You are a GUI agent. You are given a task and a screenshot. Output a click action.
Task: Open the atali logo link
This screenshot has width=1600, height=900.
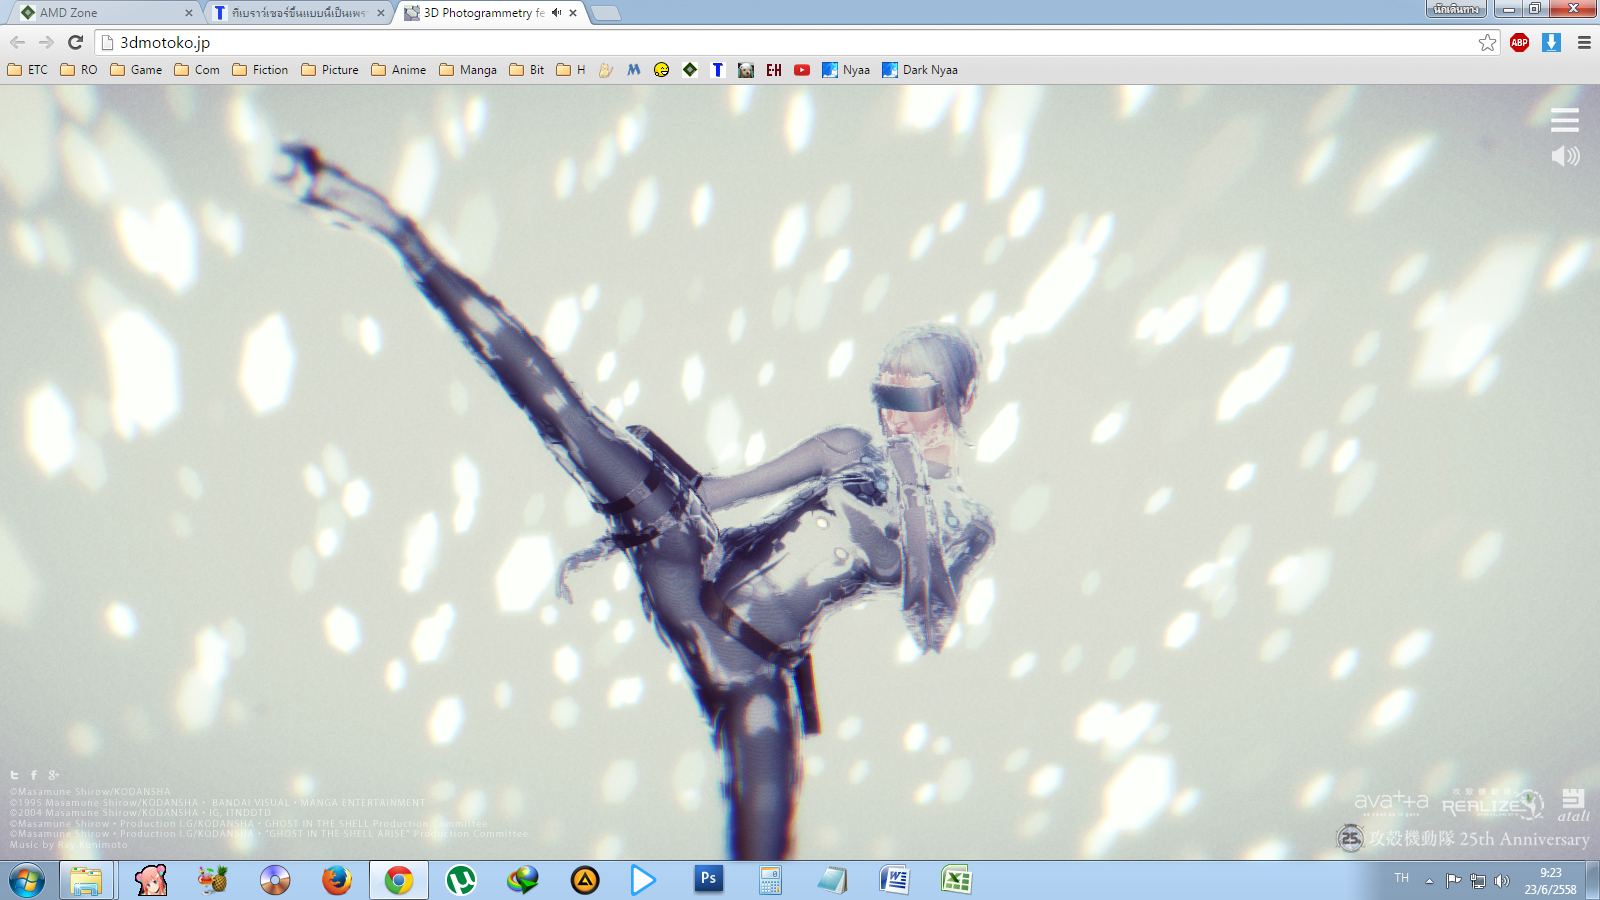coord(1573,805)
